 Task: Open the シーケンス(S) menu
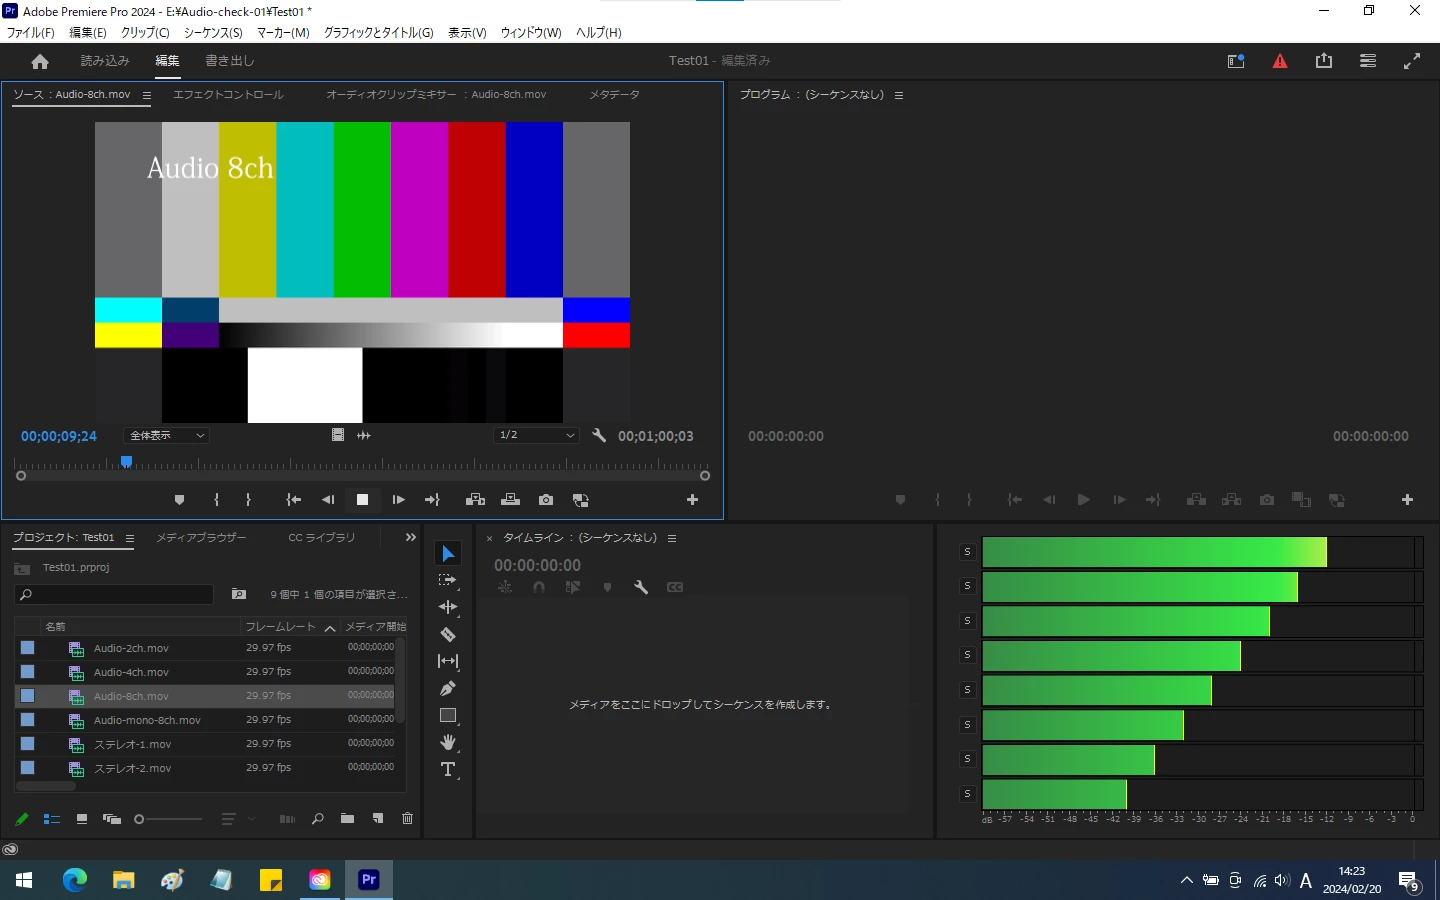click(x=213, y=33)
